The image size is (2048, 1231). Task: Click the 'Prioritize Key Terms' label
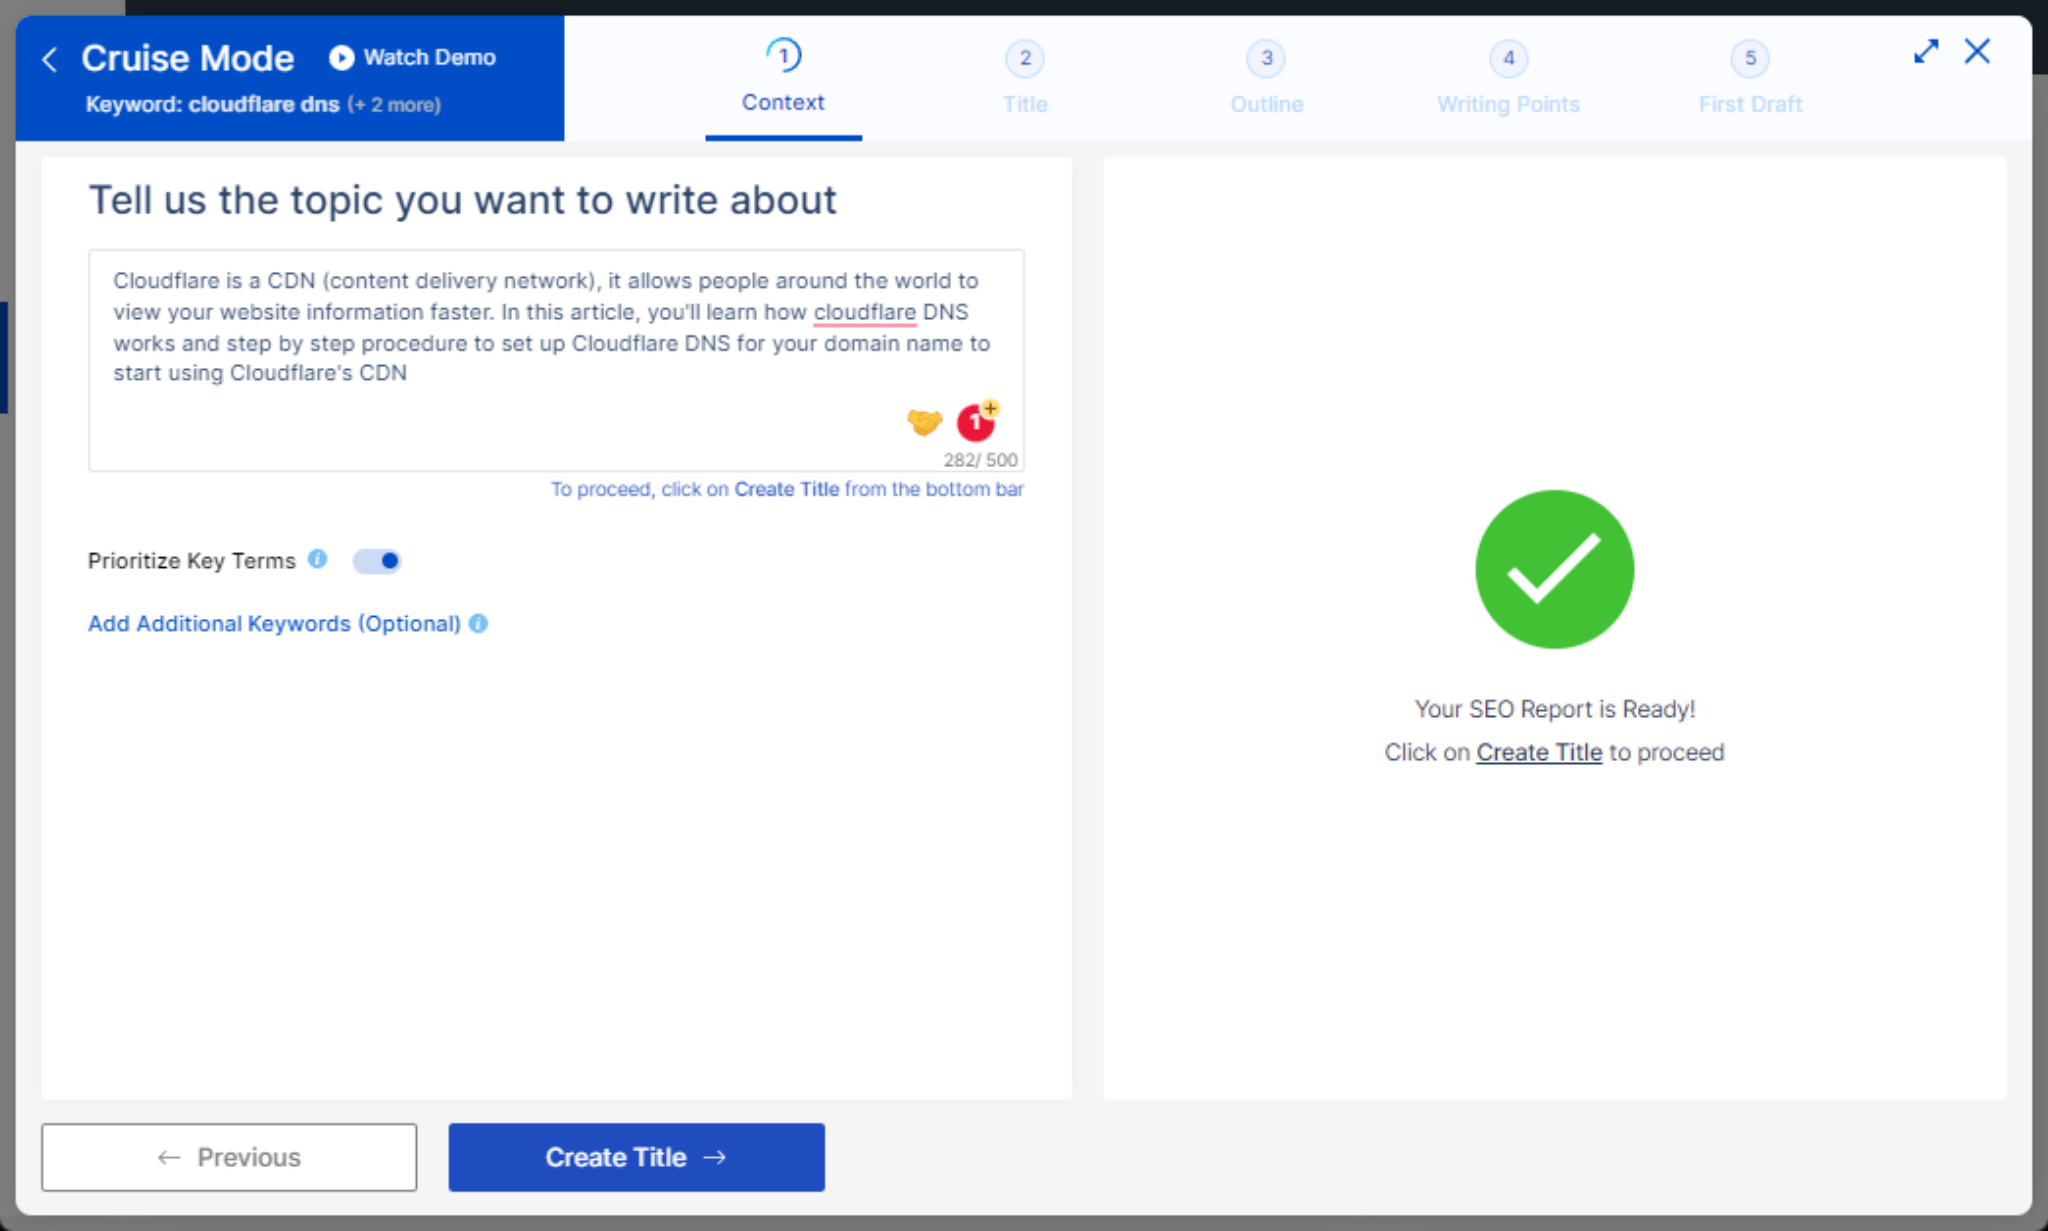[x=192, y=561]
